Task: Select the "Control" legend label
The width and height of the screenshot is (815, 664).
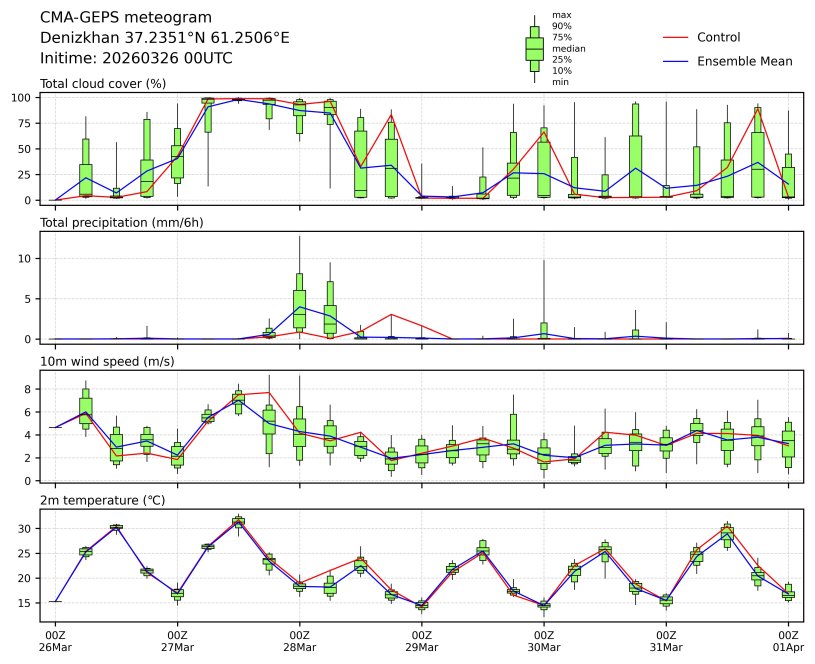Action: point(718,37)
